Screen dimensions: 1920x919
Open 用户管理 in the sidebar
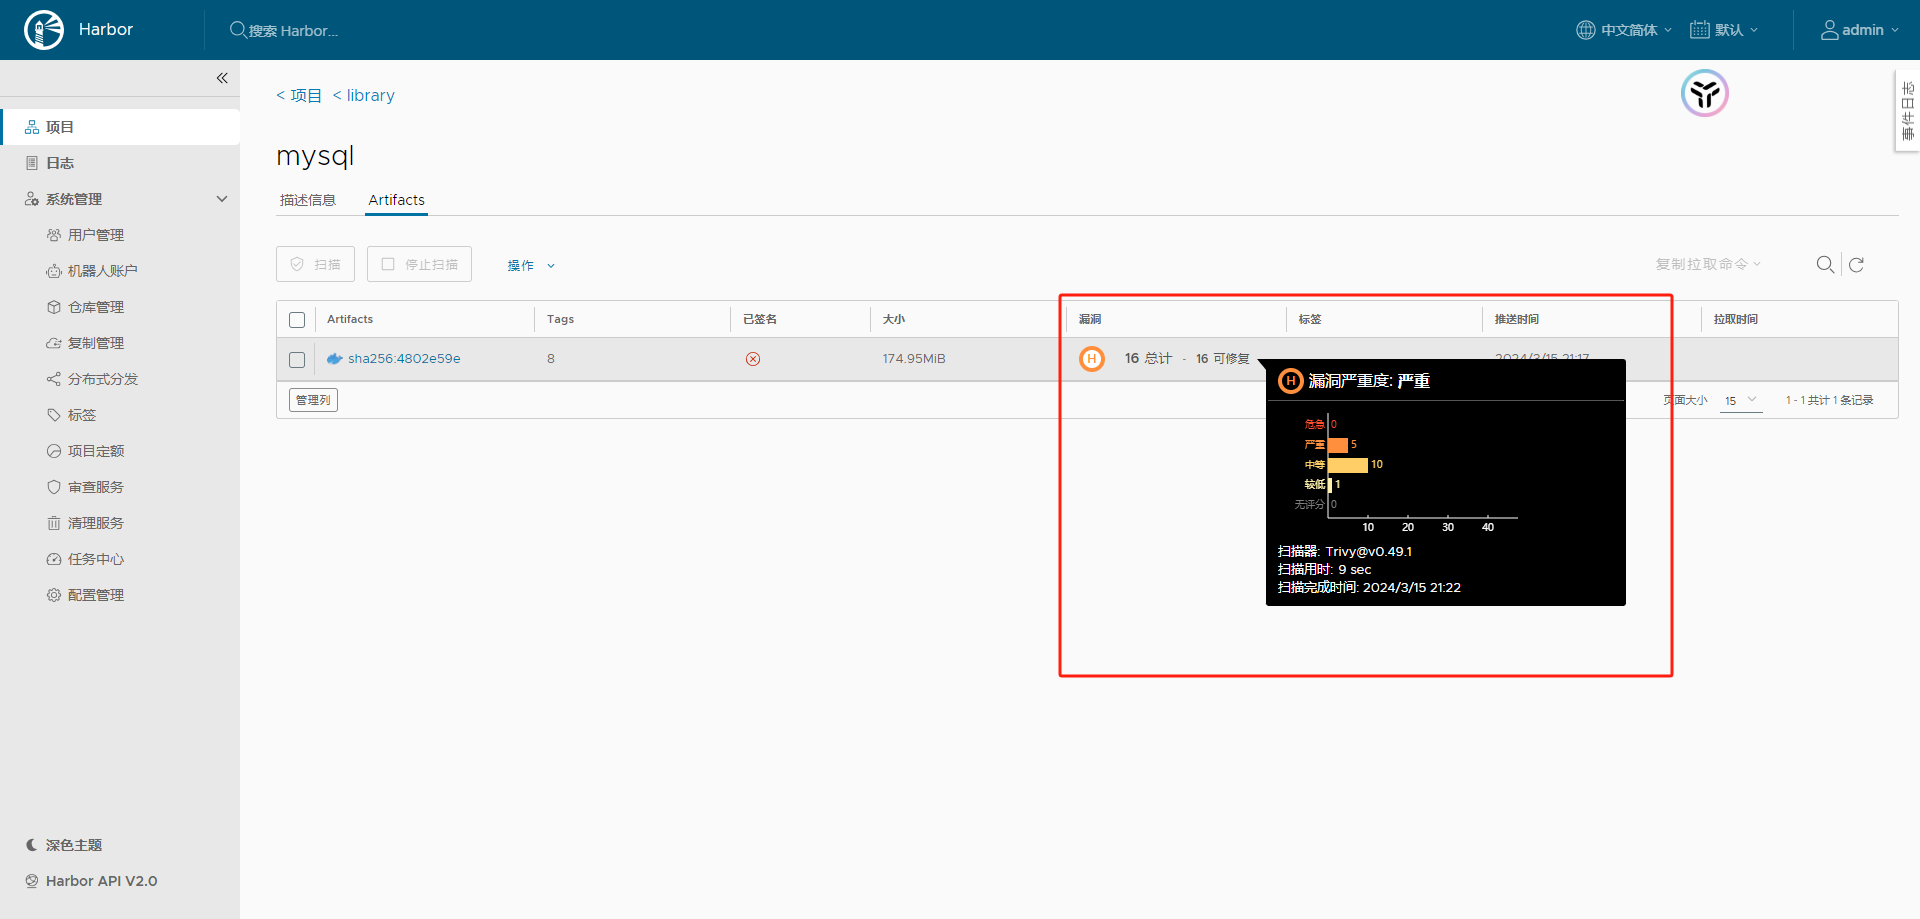pyautogui.click(x=96, y=235)
